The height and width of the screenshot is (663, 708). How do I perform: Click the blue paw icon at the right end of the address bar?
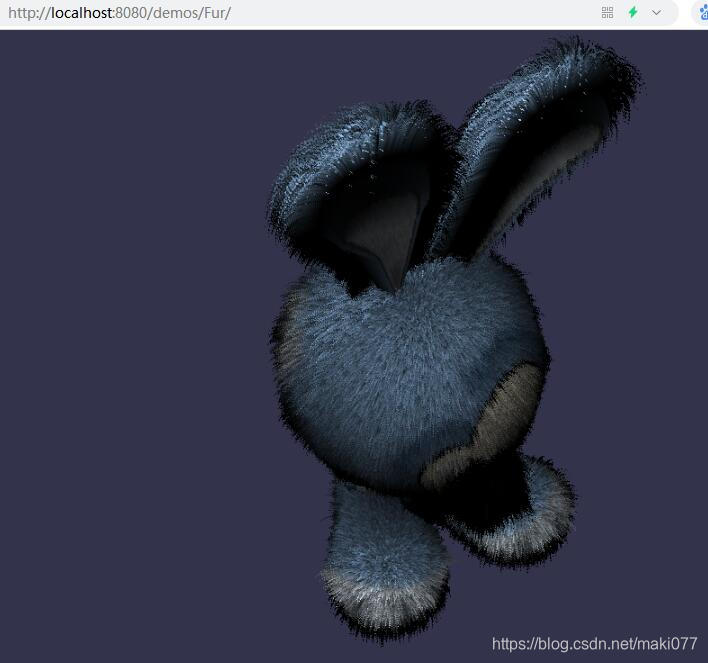(x=703, y=13)
